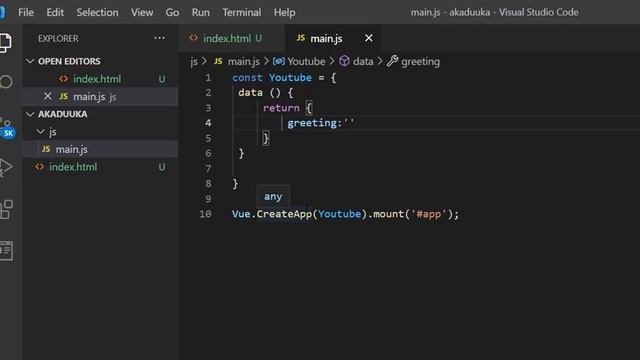This screenshot has height=360, width=640.
Task: Open the Help menu
Action: (x=284, y=12)
